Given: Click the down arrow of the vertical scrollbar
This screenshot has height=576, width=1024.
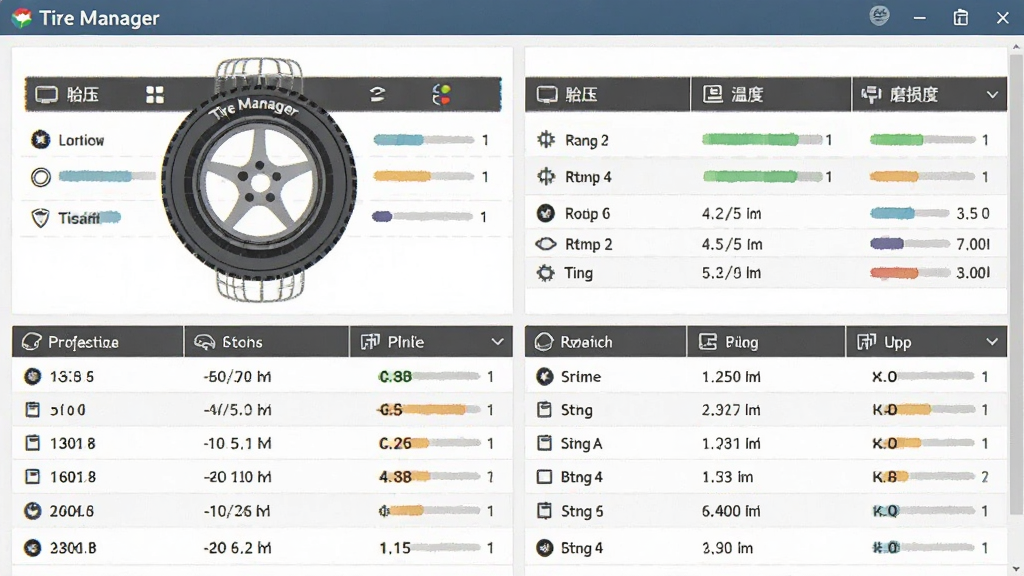Looking at the screenshot, I should pyautogui.click(x=1016, y=569).
